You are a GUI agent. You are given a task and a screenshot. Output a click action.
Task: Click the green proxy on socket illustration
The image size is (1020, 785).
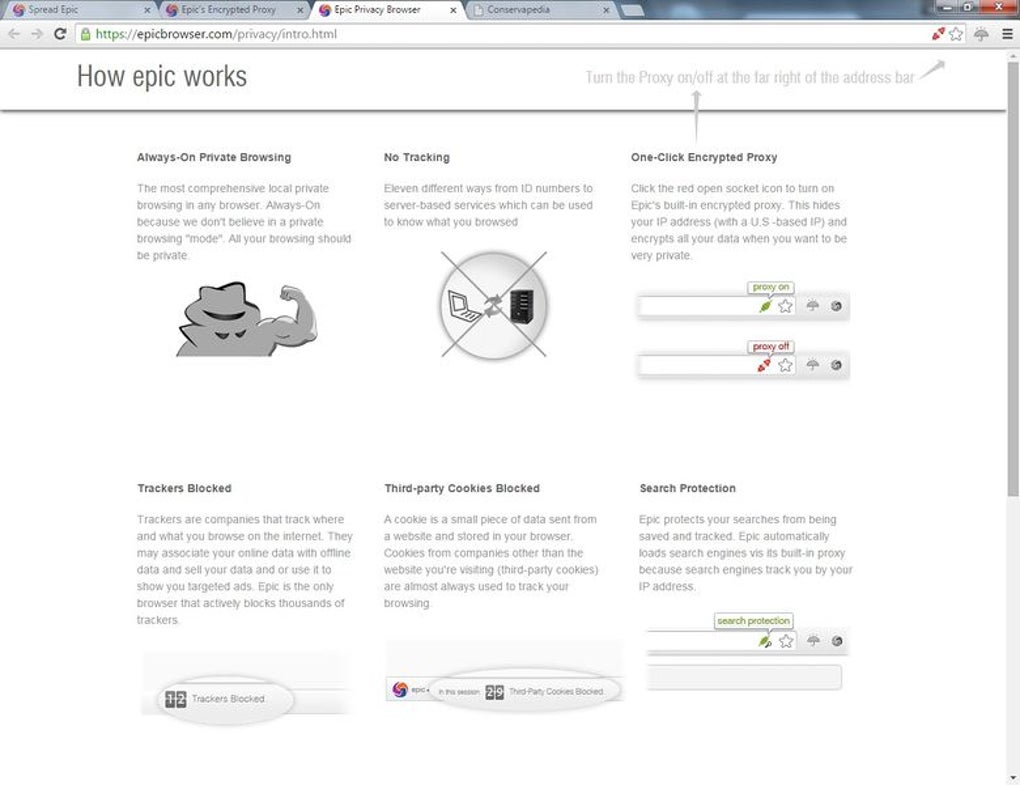coord(765,306)
